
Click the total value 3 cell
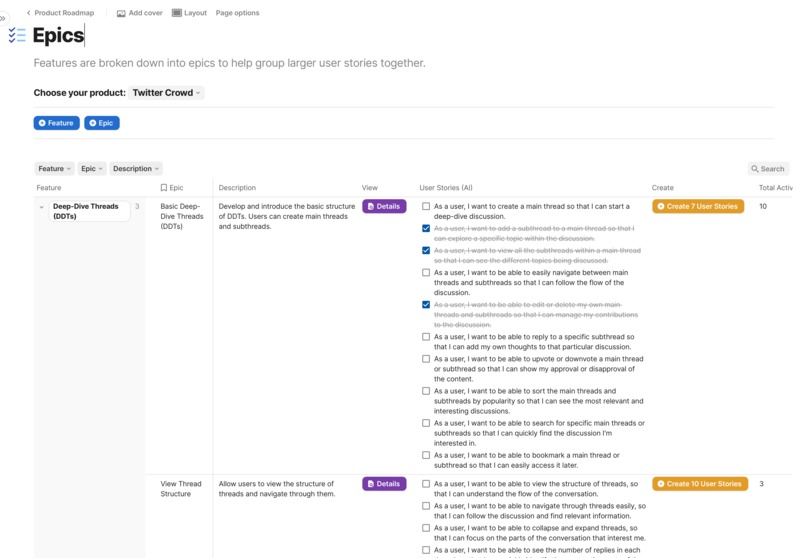click(x=761, y=484)
